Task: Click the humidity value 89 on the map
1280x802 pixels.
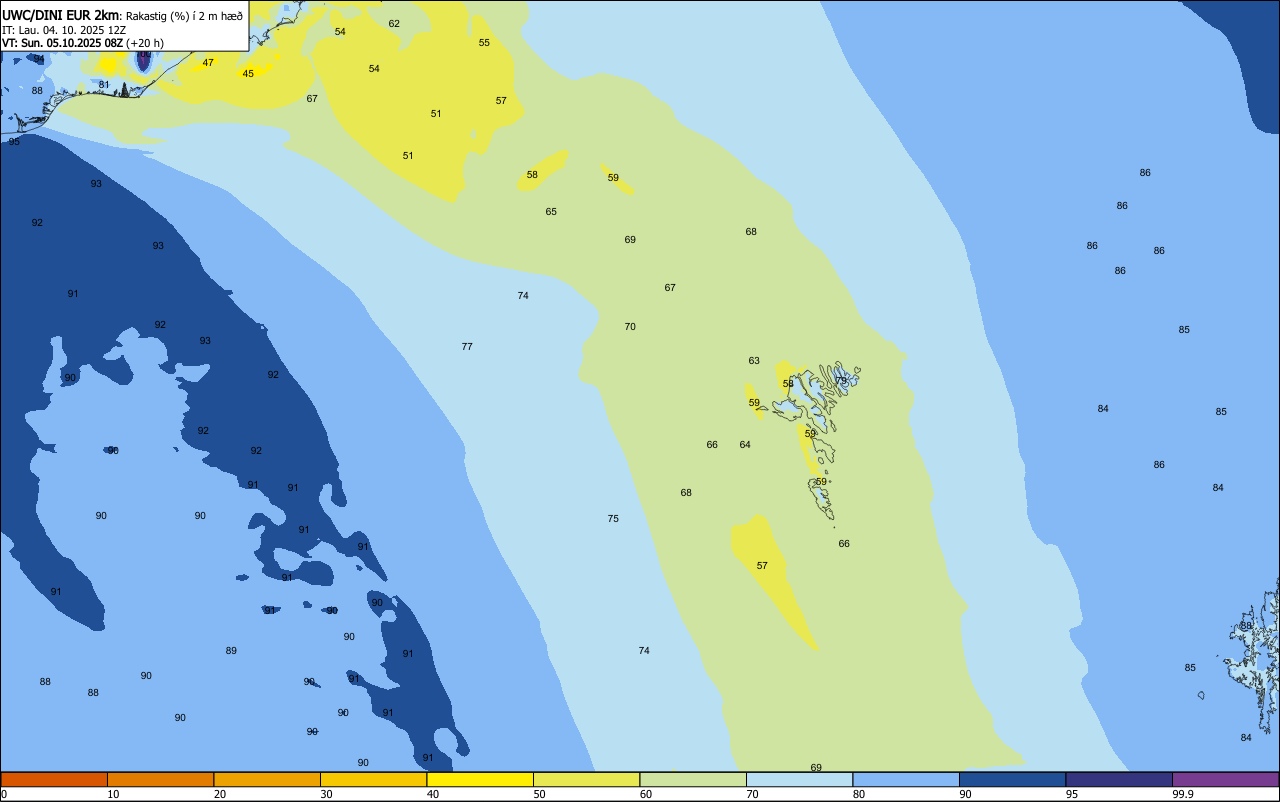Action: coord(231,651)
